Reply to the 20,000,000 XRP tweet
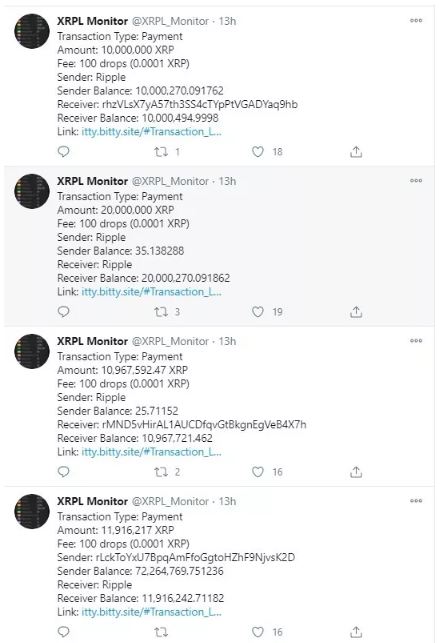The image size is (446, 643). tap(64, 312)
